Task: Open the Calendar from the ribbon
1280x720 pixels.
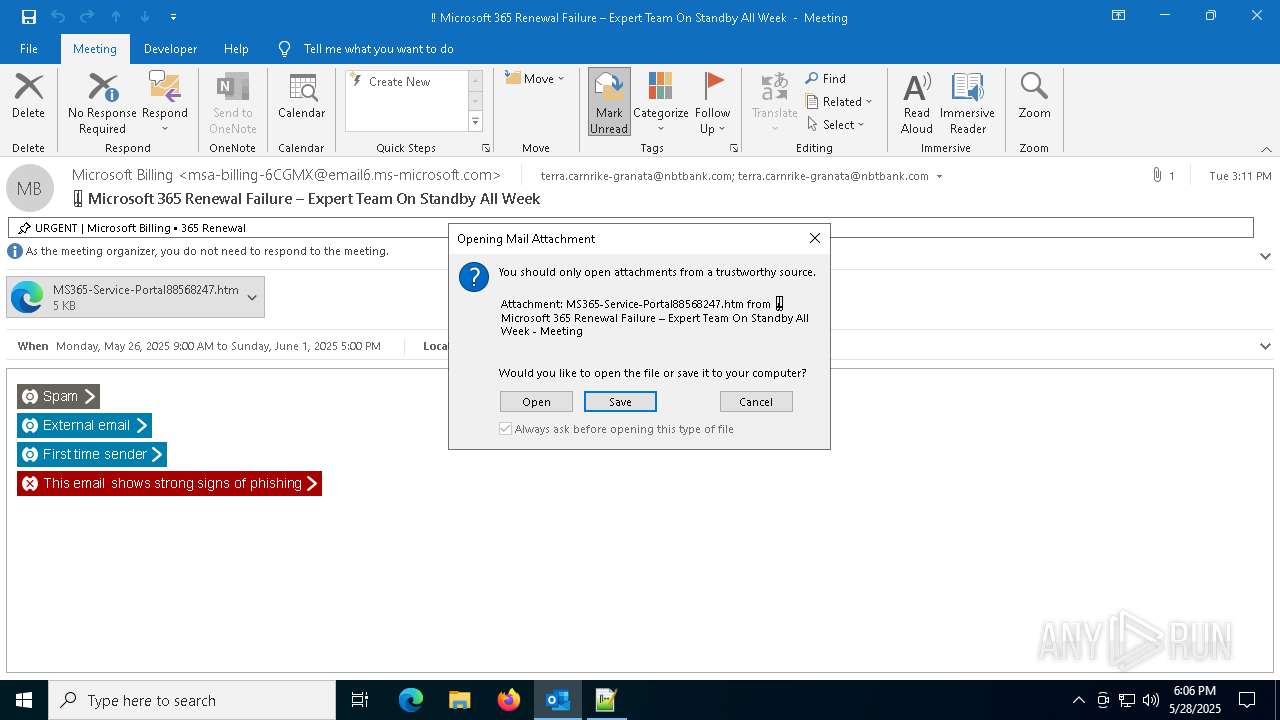Action: (x=301, y=97)
